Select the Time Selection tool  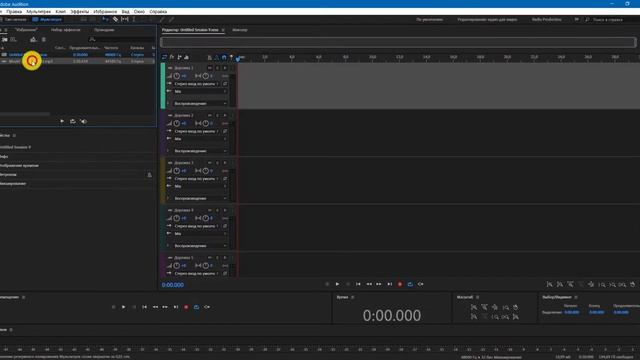pyautogui.click(x=134, y=19)
